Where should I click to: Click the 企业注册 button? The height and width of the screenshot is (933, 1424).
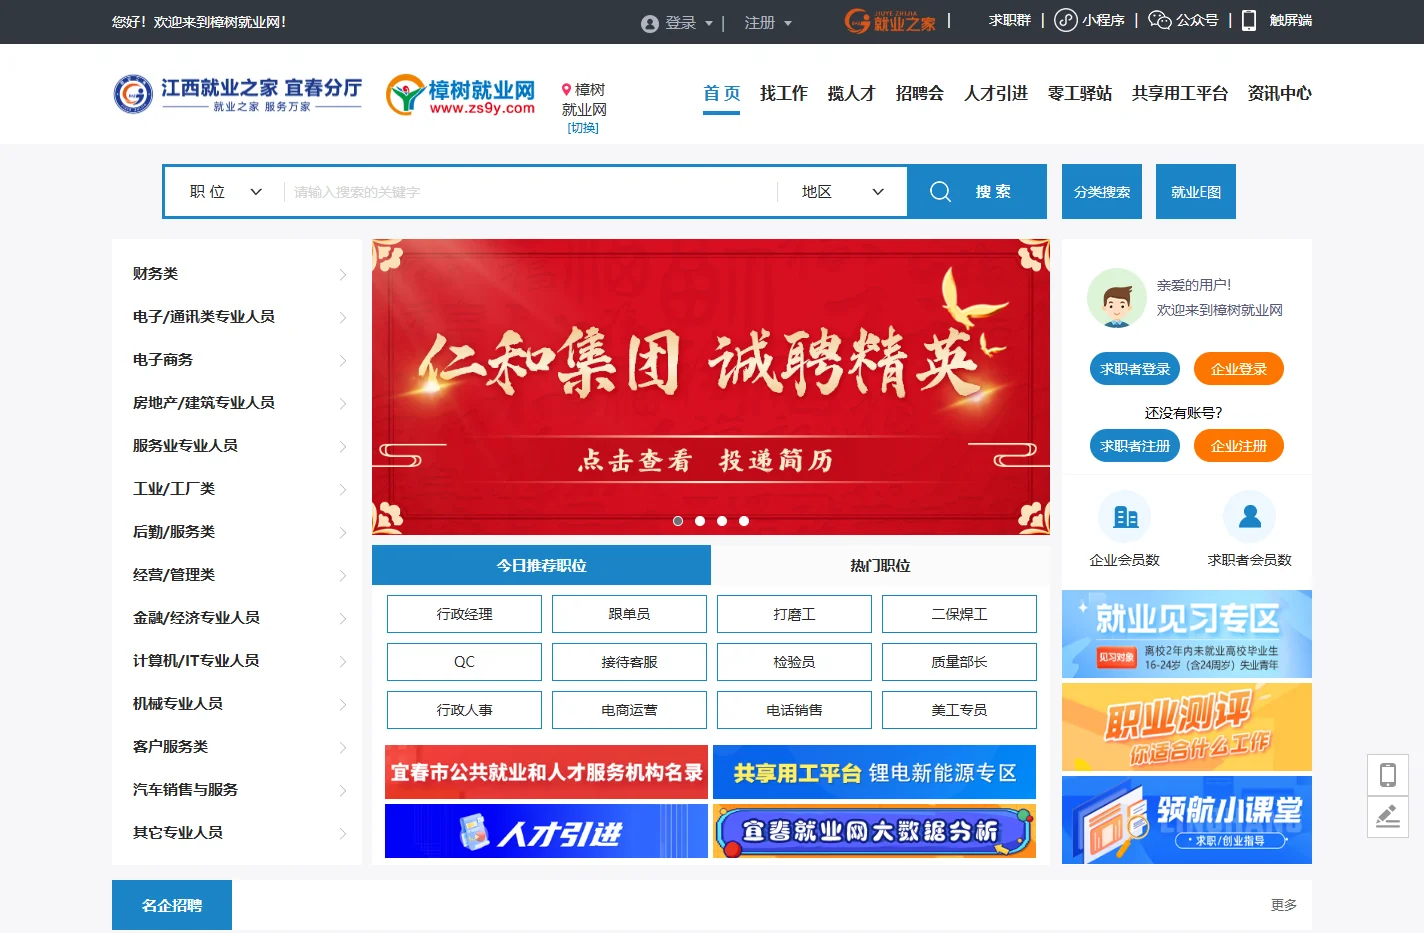(1239, 446)
